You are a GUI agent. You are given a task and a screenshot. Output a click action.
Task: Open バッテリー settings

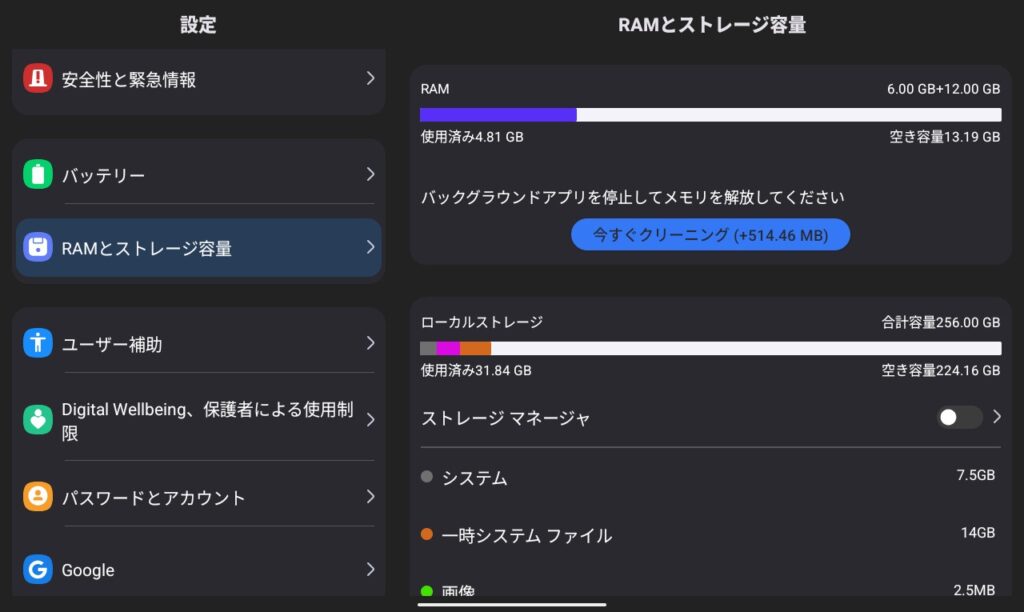199,174
